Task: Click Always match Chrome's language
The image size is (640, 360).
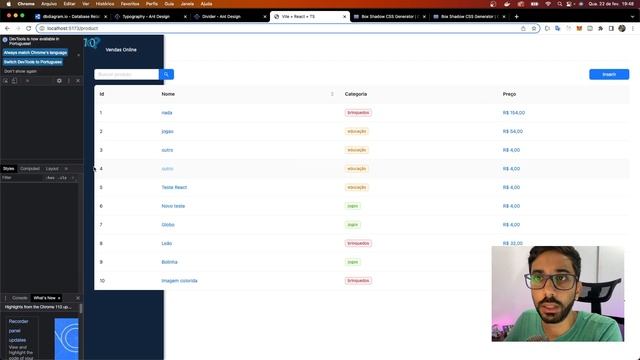Action: point(35,53)
